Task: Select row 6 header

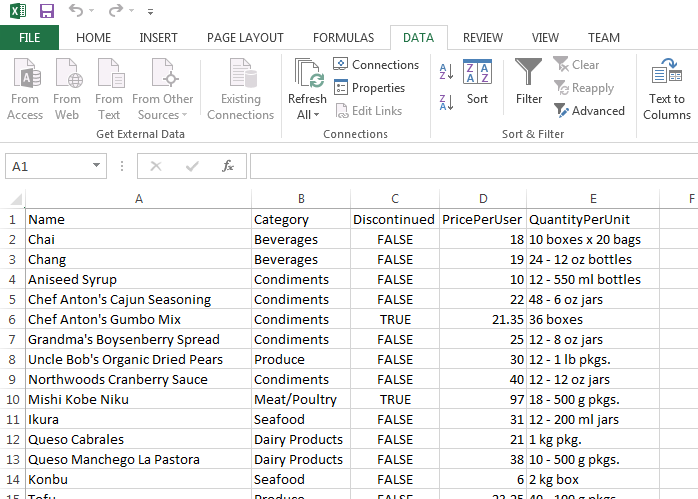Action: (12, 320)
